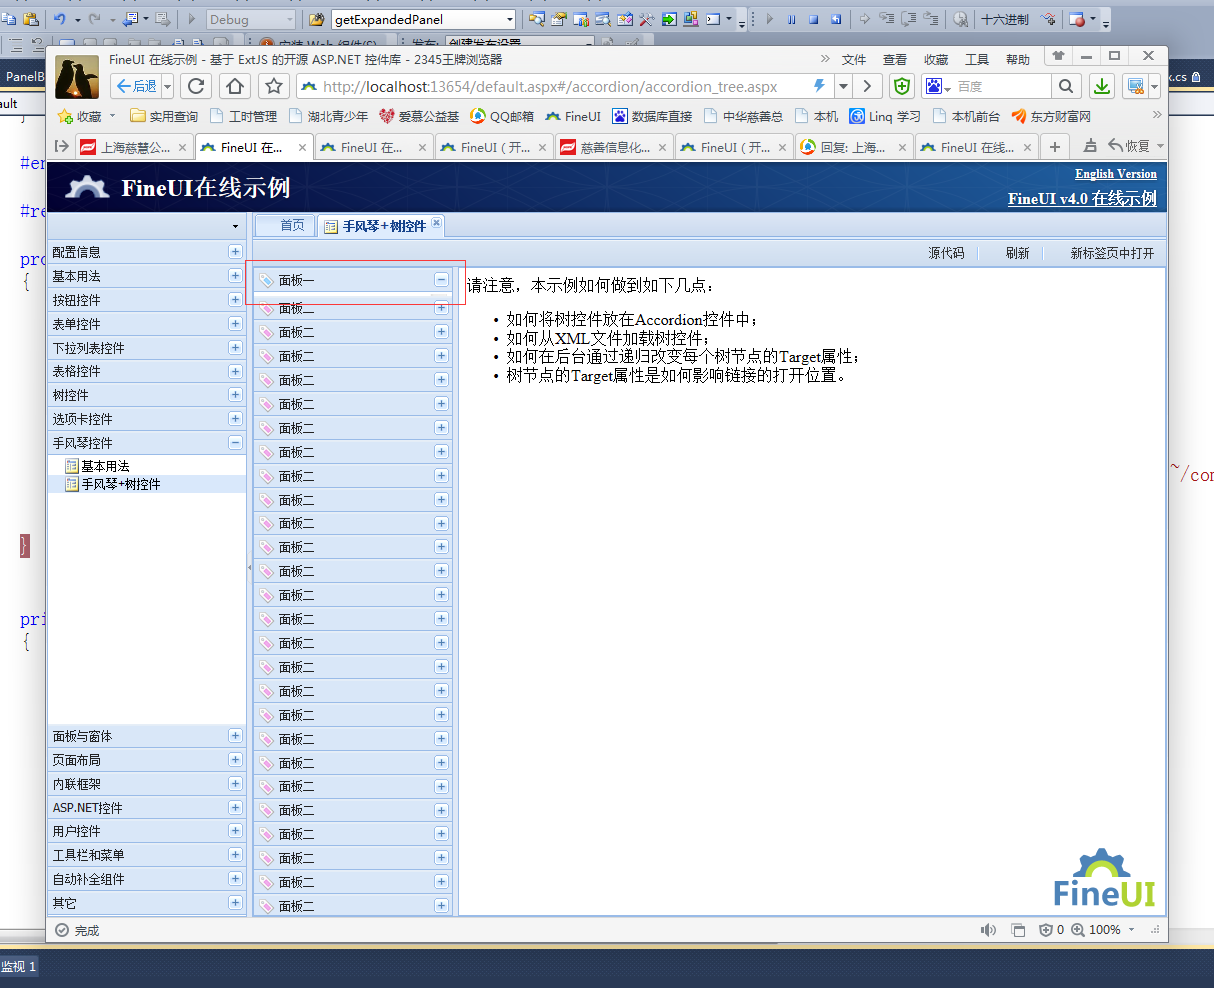Image resolution: width=1214 pixels, height=988 pixels.
Task: Click the browser skin shirt icon
Action: (1058, 56)
